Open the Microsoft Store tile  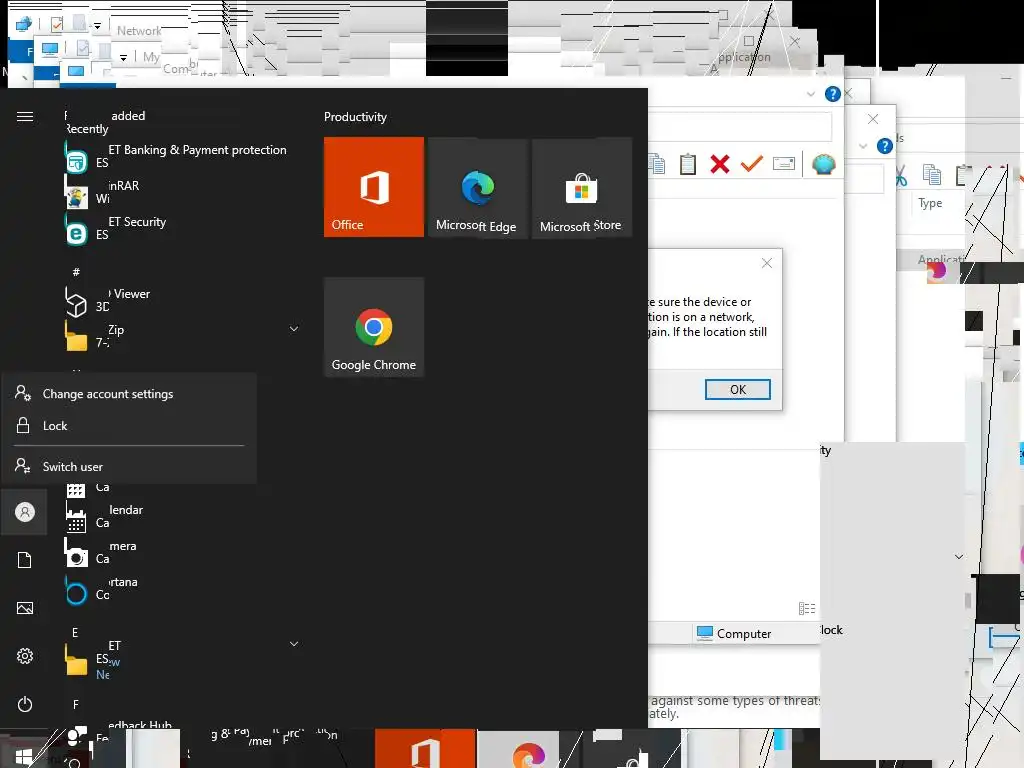click(581, 187)
